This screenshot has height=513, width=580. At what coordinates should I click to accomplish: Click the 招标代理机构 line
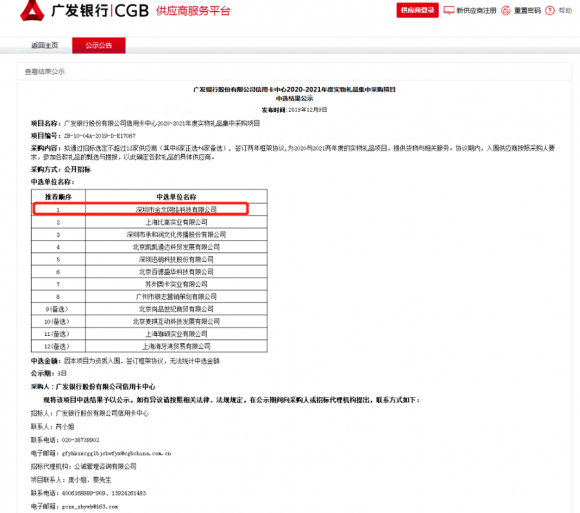point(84,466)
